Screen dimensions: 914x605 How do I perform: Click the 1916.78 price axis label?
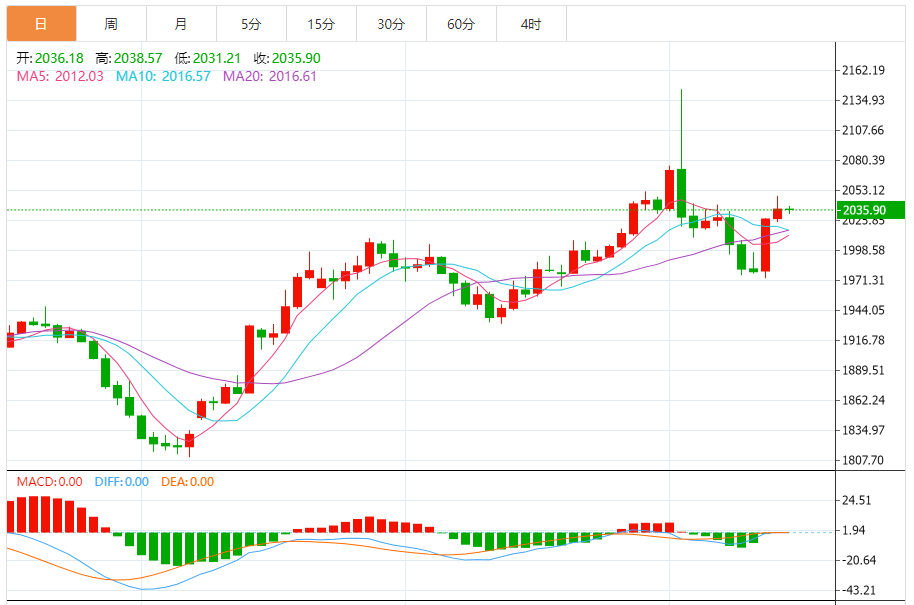863,340
